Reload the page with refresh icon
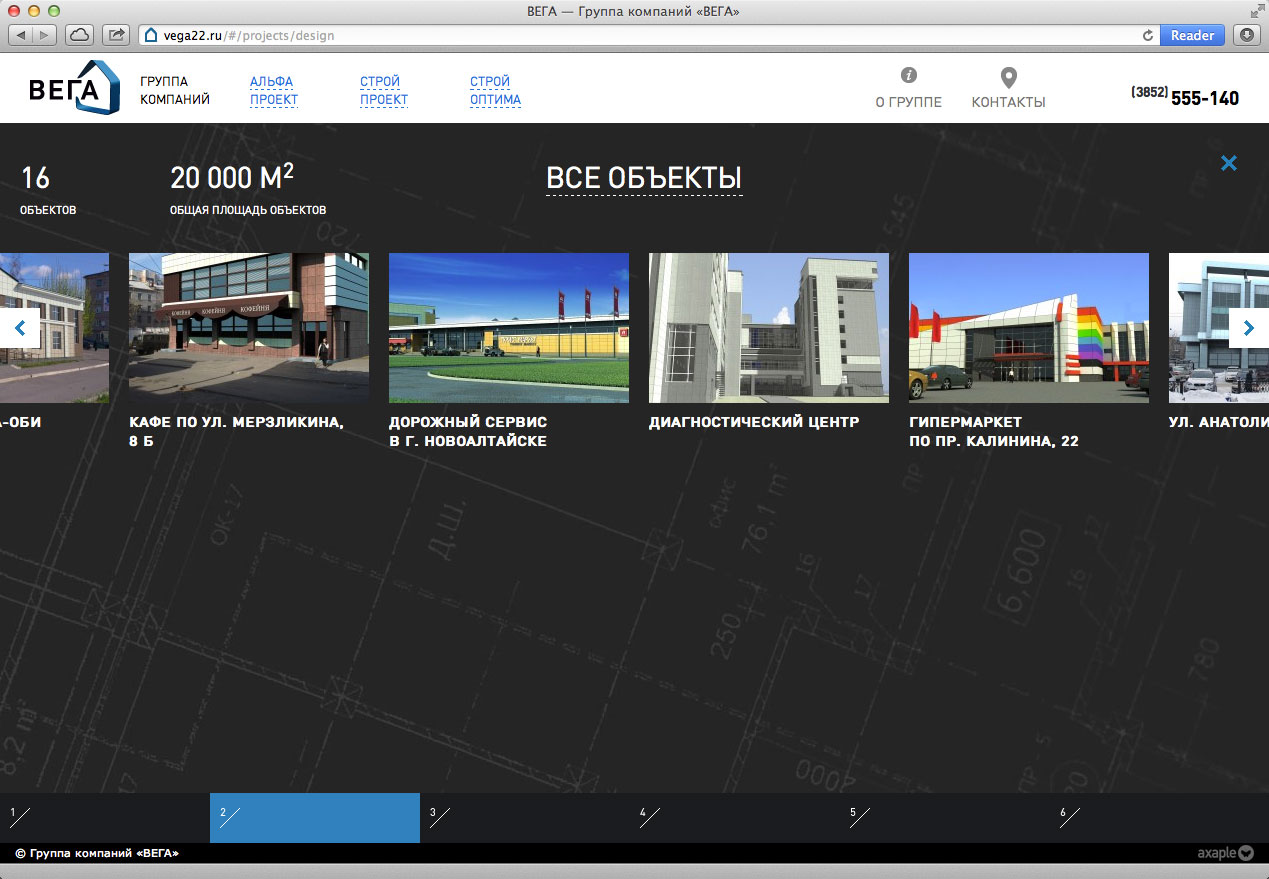Viewport: 1269px width, 879px height. point(1147,35)
